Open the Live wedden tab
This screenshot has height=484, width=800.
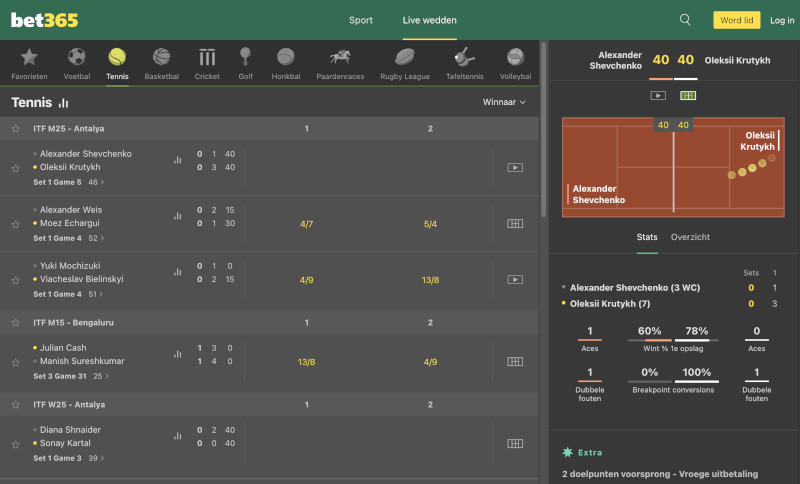pos(430,20)
